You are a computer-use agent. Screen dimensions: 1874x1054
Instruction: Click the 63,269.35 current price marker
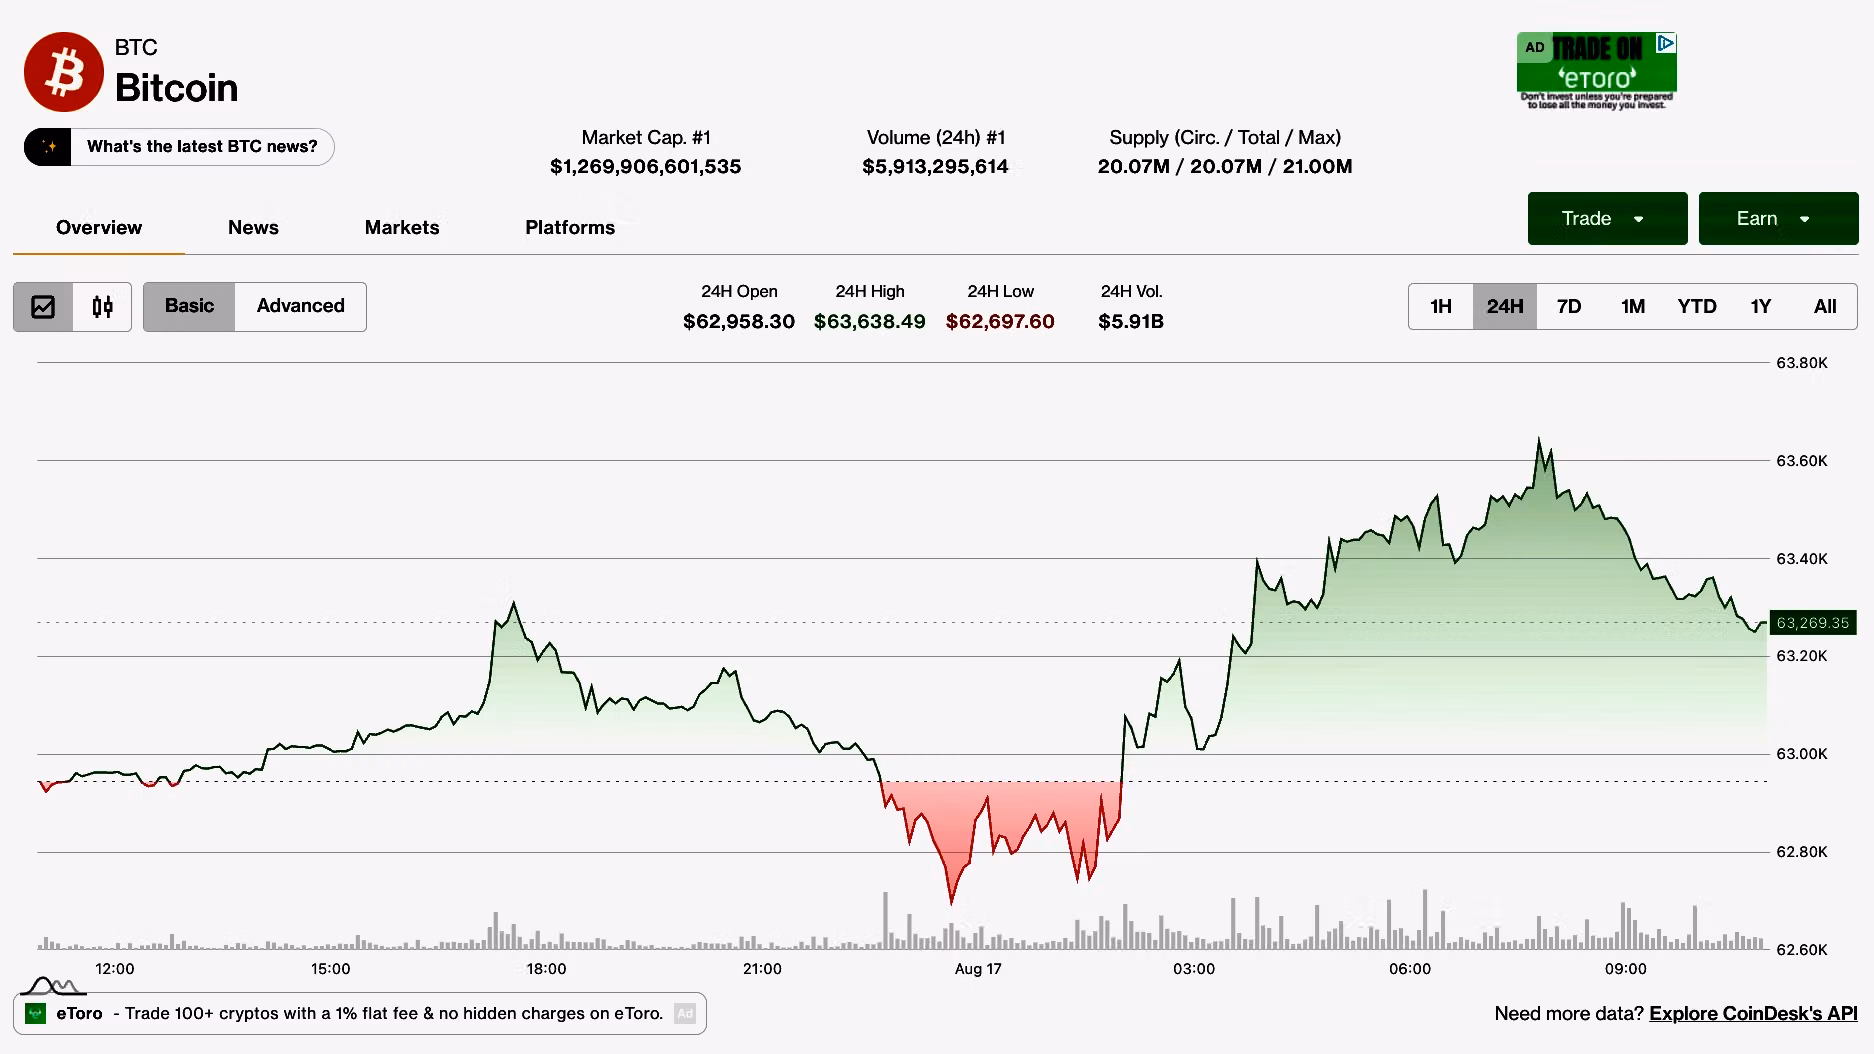pyautogui.click(x=1812, y=623)
